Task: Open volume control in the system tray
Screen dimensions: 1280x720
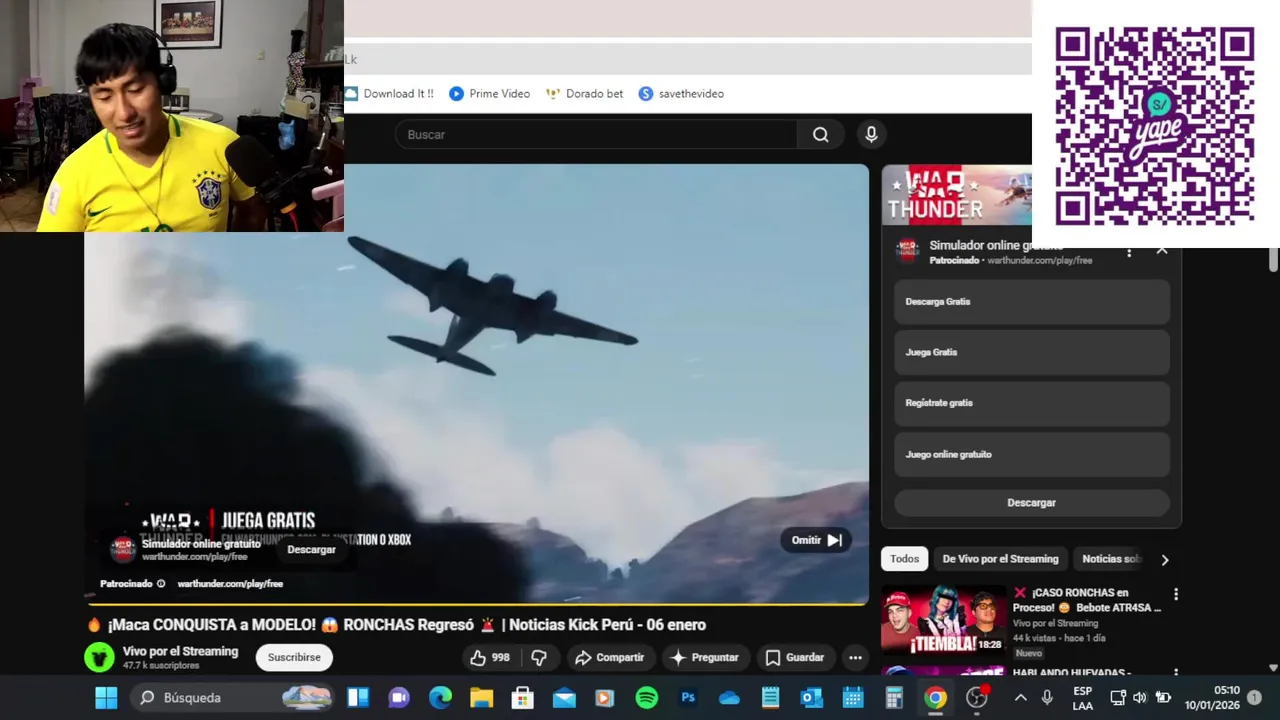Action: coord(1140,697)
